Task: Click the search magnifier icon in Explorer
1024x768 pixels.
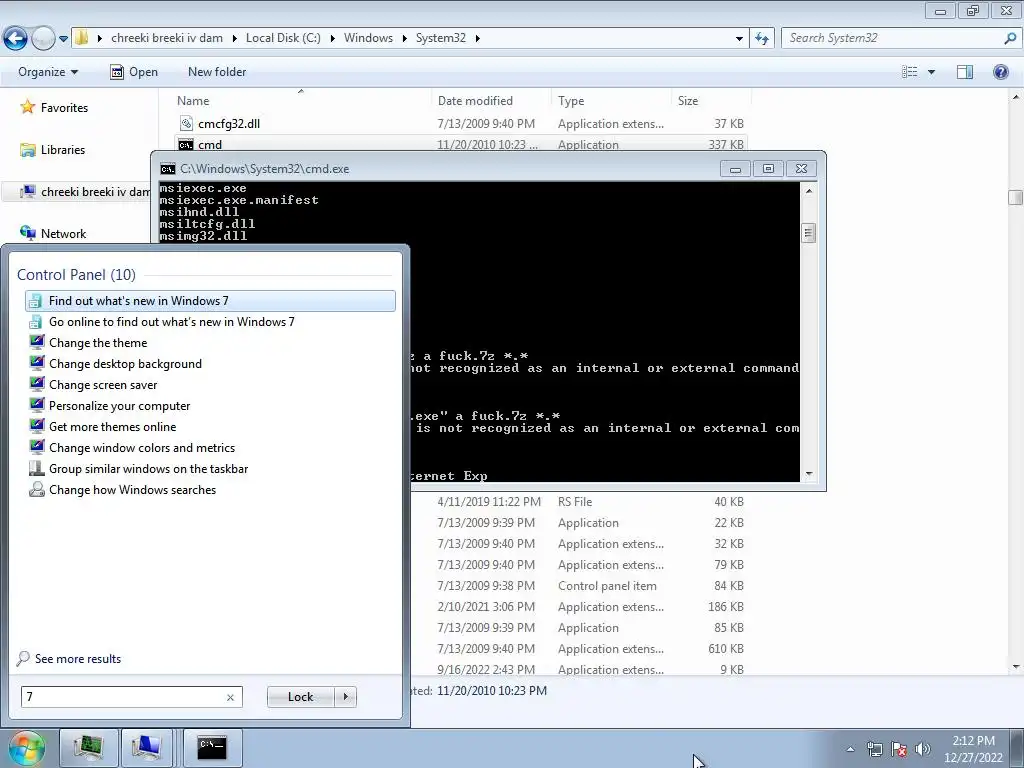Action: [x=1010, y=38]
